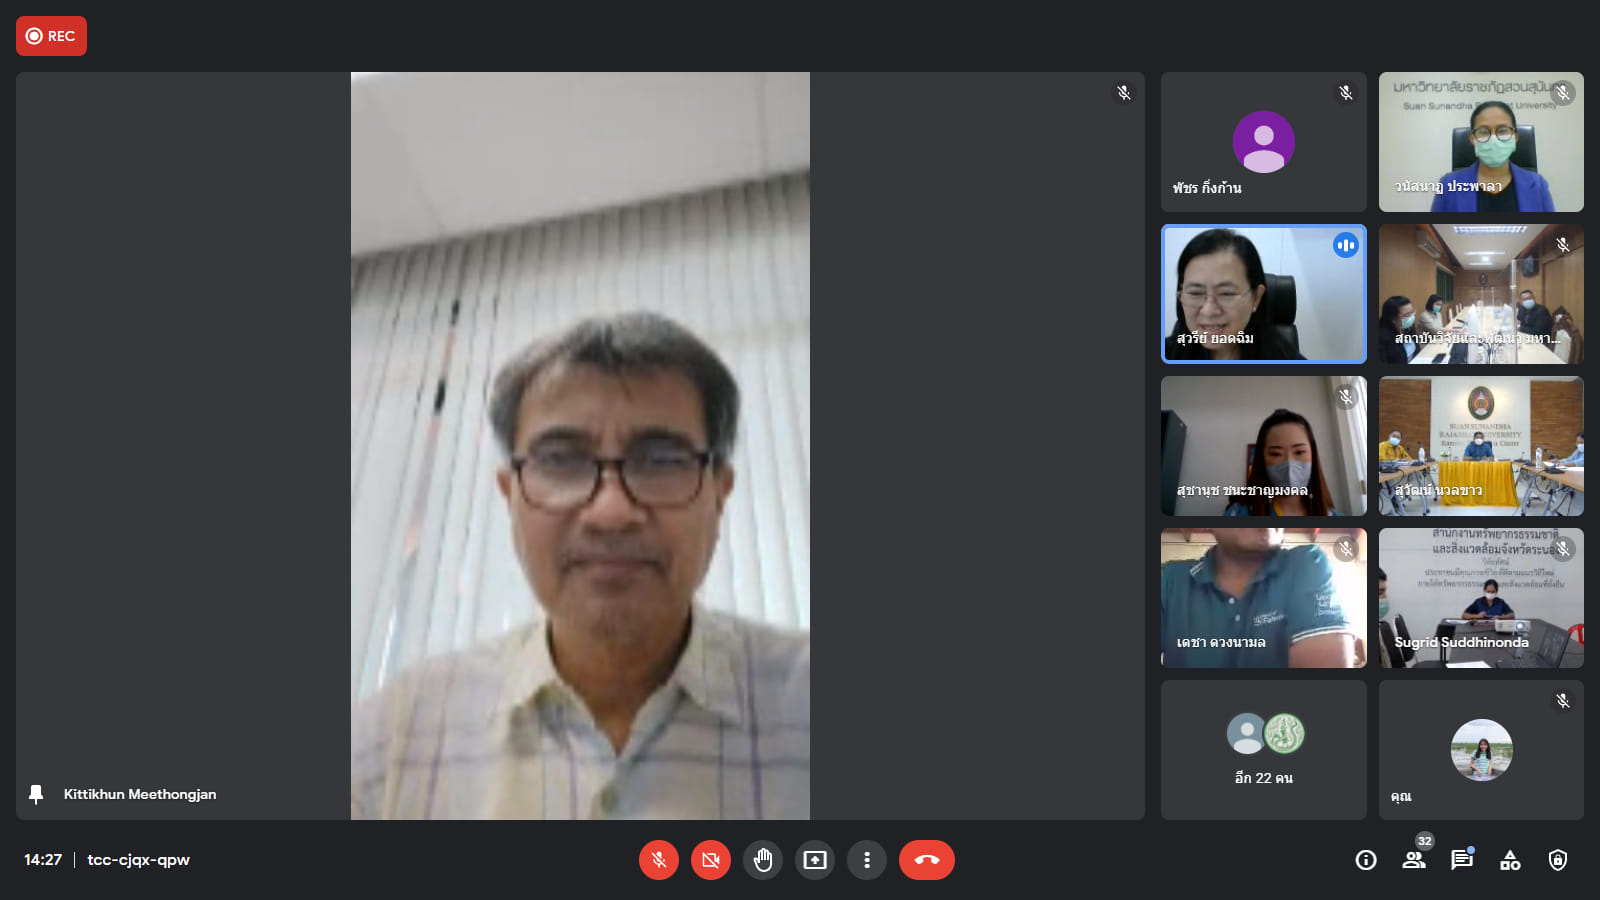Image resolution: width=1600 pixels, height=900 pixels.
Task: Unmute the microphone in the control bar
Action: click(659, 860)
